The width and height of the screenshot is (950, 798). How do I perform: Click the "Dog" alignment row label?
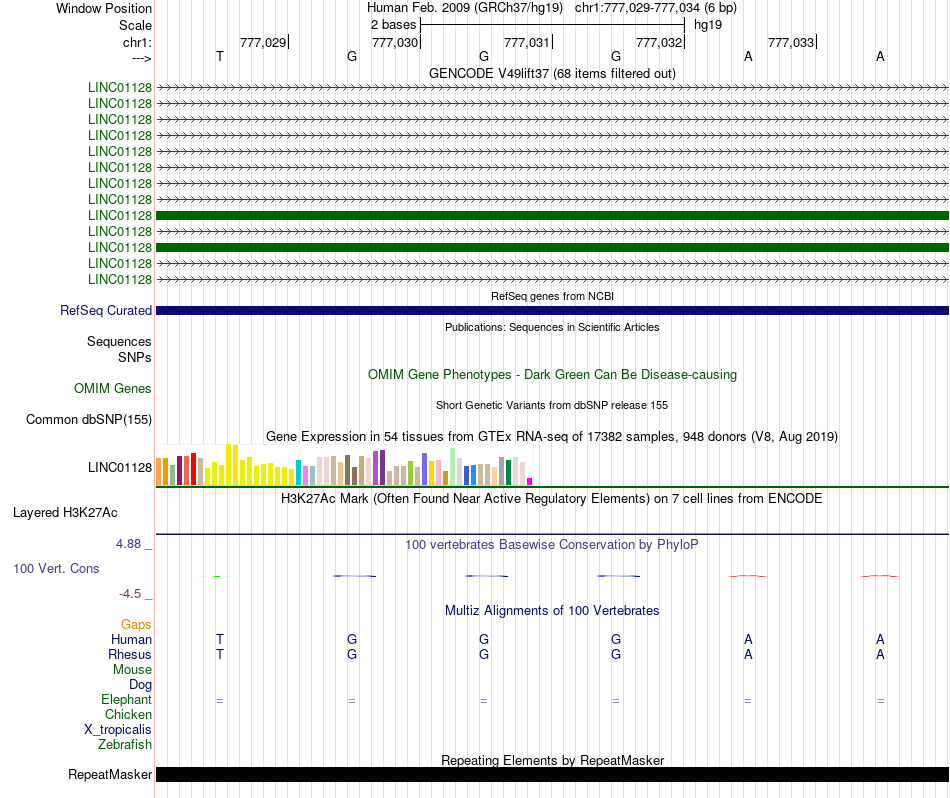click(140, 685)
